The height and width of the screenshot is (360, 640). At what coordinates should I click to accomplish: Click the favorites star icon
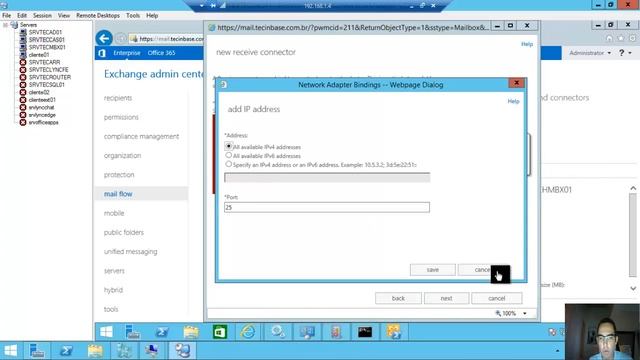click(621, 38)
